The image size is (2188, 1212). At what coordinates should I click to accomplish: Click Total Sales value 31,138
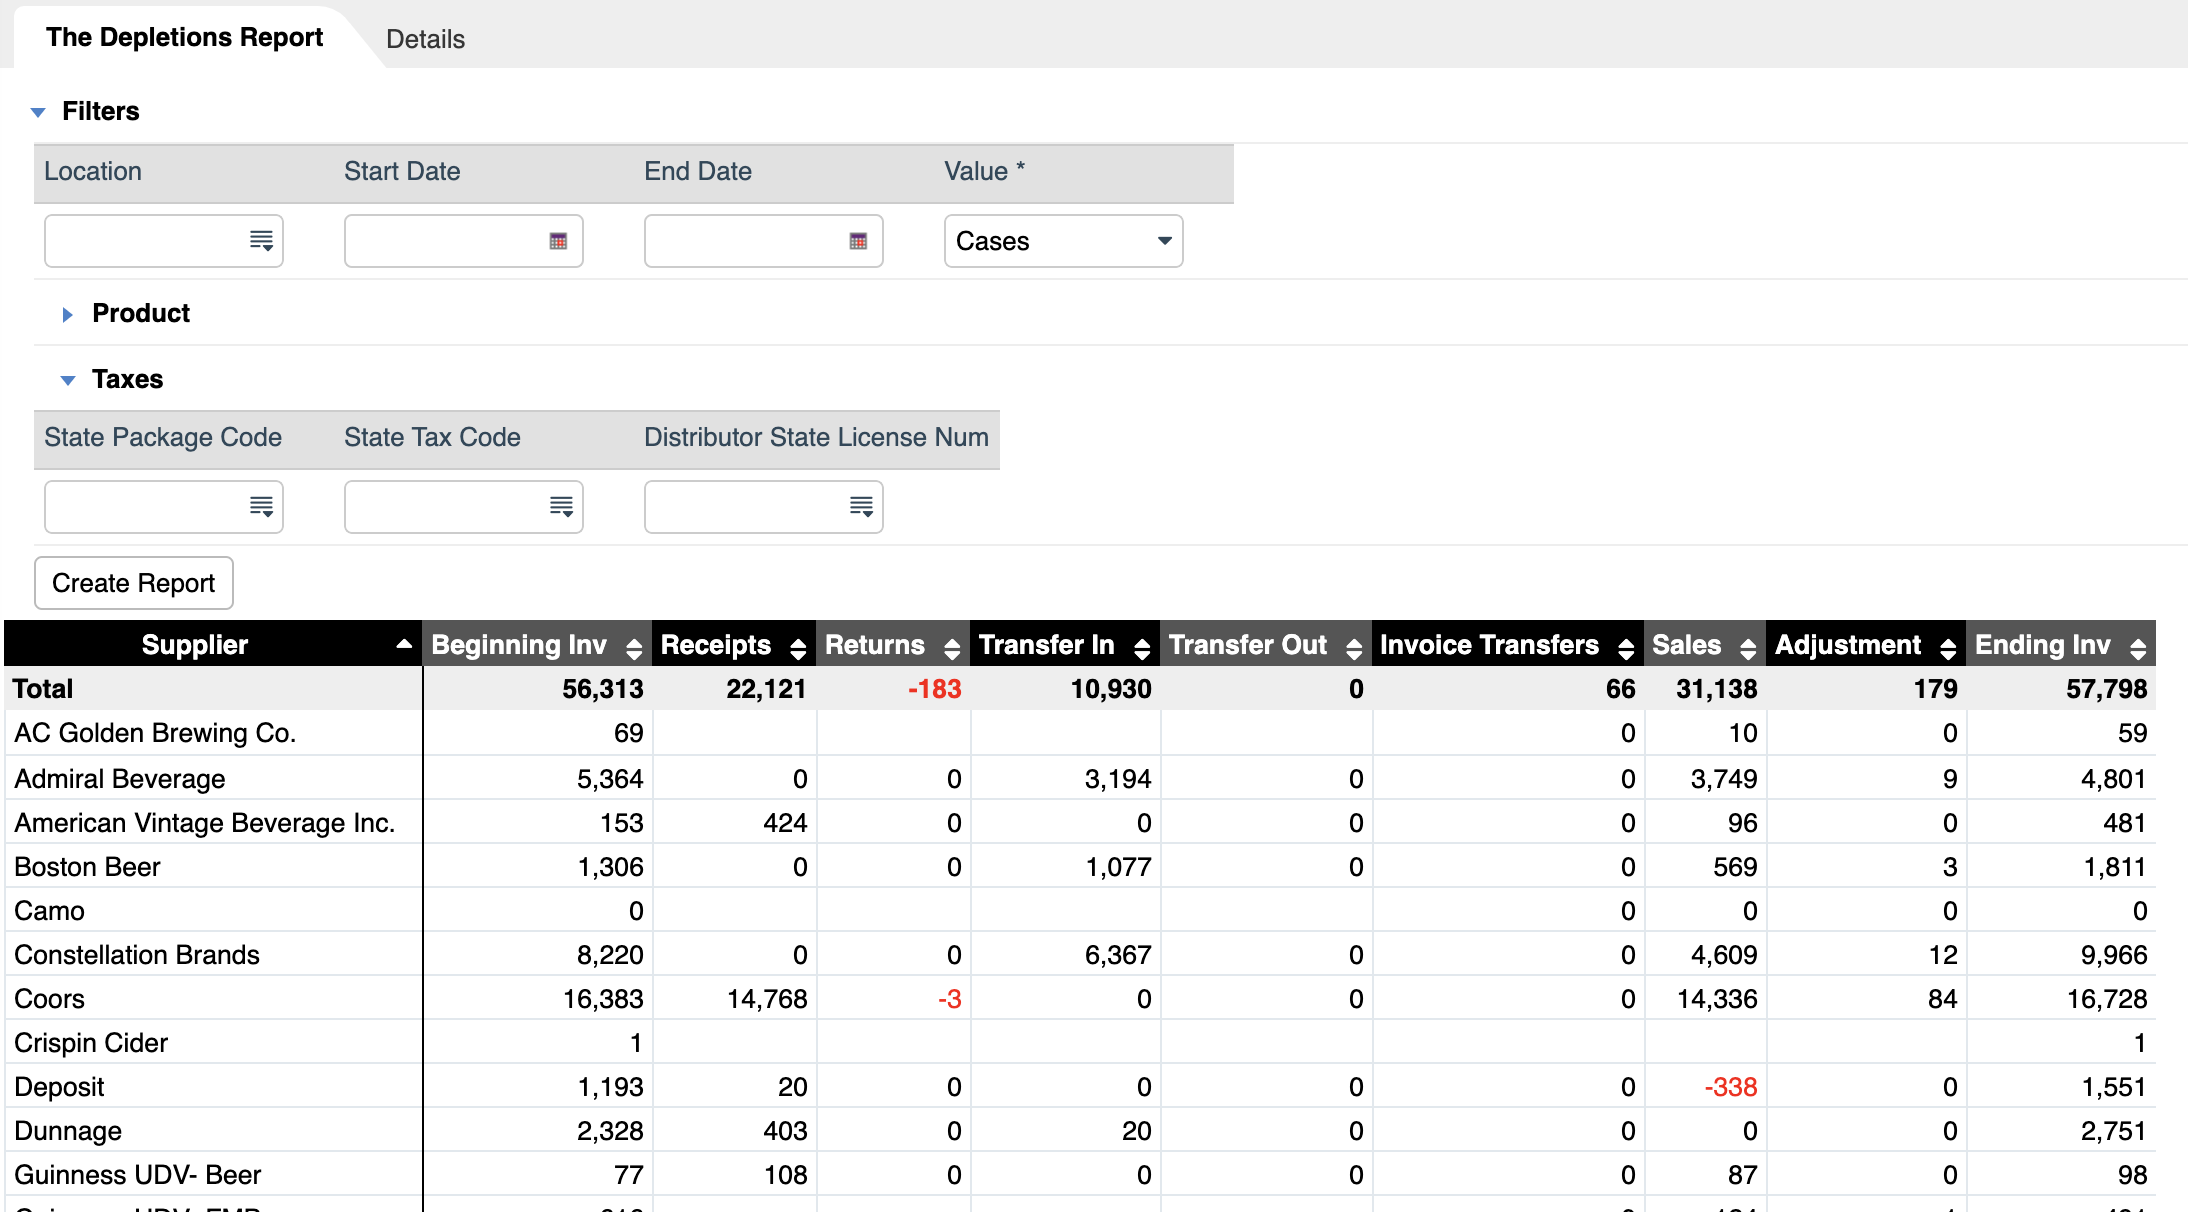[x=1717, y=689]
